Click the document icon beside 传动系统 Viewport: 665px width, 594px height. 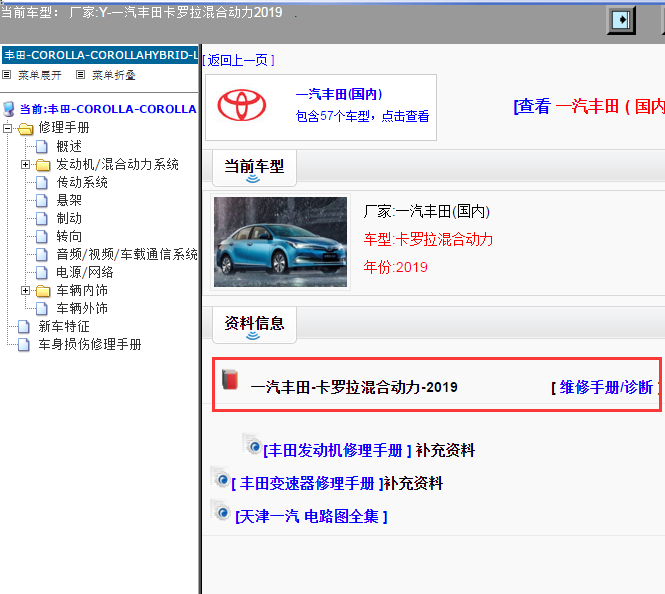(x=42, y=183)
